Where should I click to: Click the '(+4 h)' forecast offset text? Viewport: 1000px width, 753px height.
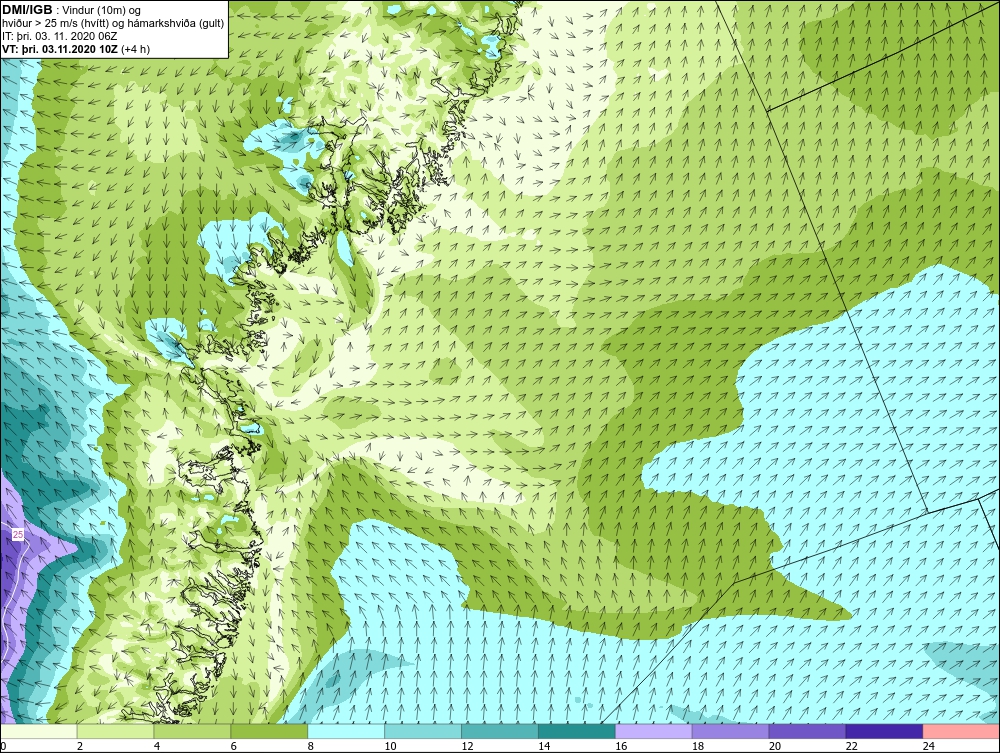(x=136, y=49)
